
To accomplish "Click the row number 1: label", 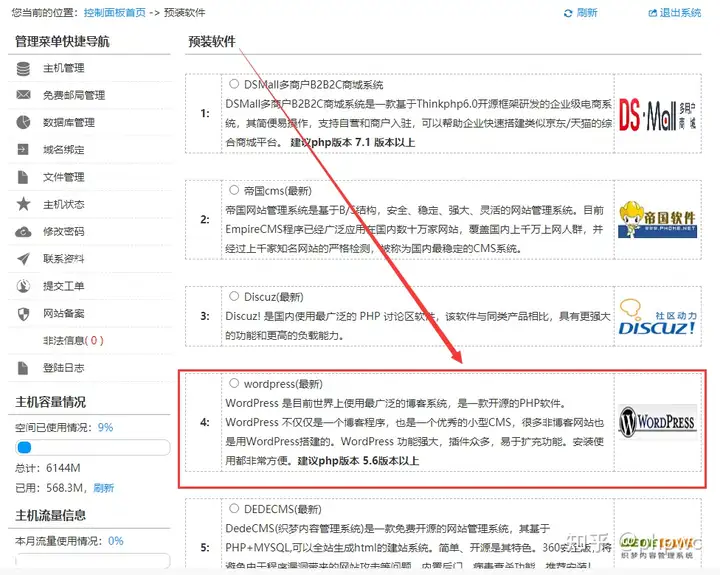I will click(205, 113).
